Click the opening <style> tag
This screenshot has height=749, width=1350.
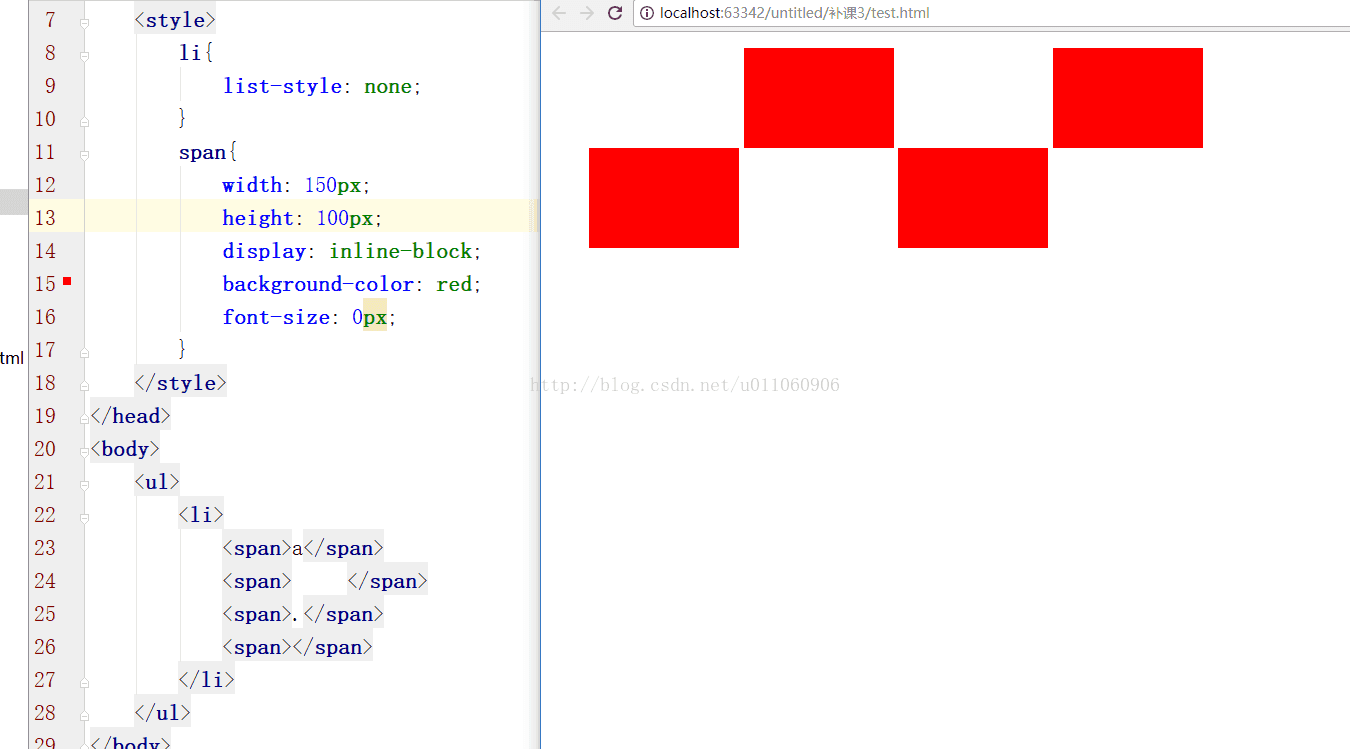pyautogui.click(x=175, y=20)
